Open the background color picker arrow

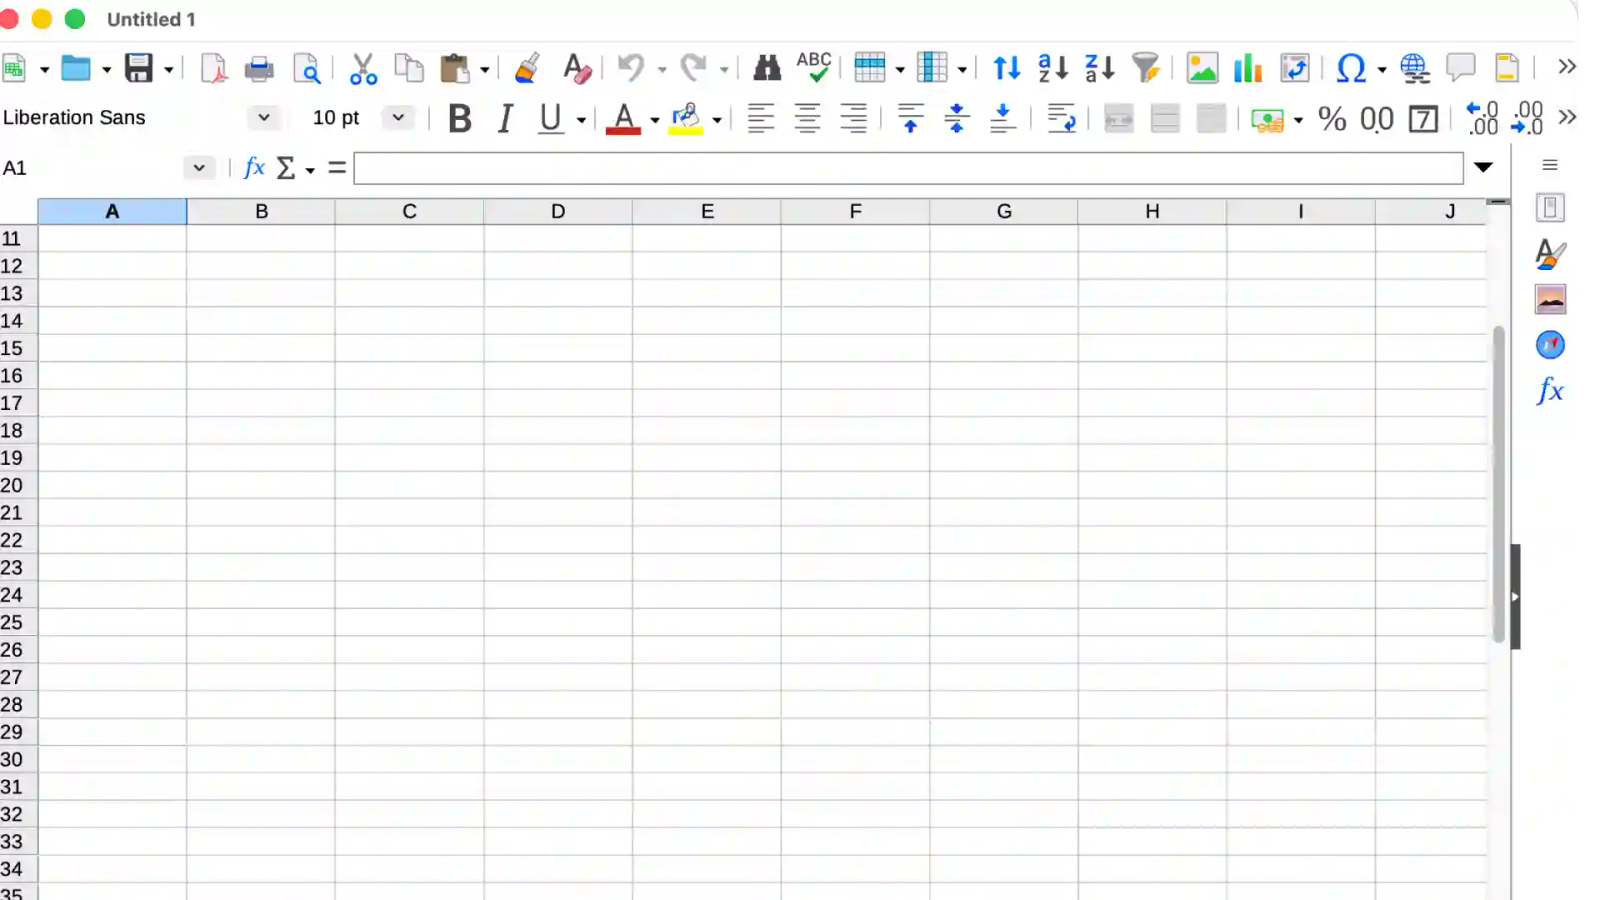point(717,120)
